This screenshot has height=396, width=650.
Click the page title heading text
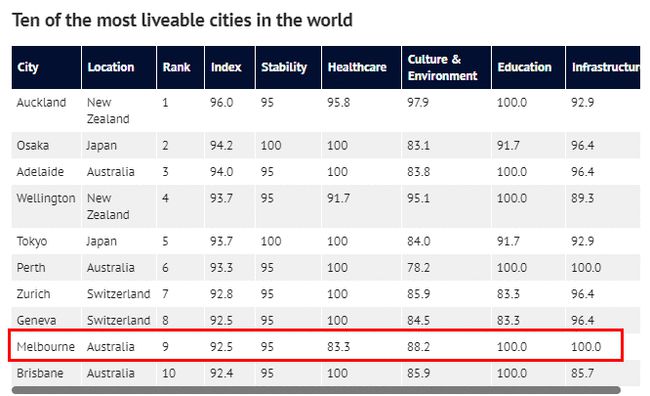tap(182, 20)
